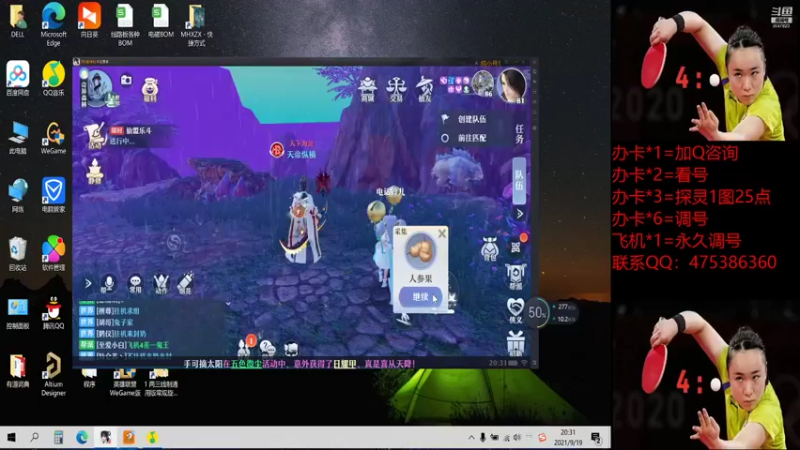Select the character portrait showing level 81
Viewport: 800px width, 450px height.
coord(512,86)
